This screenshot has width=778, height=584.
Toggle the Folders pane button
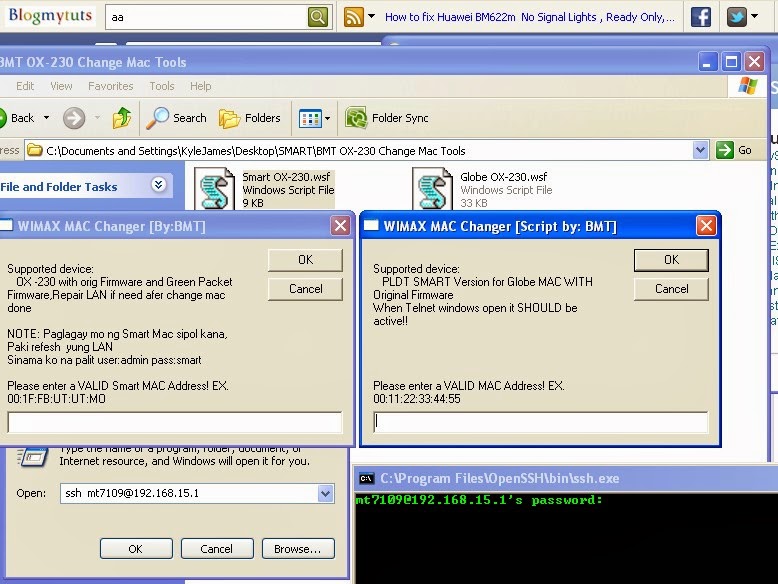(x=250, y=118)
